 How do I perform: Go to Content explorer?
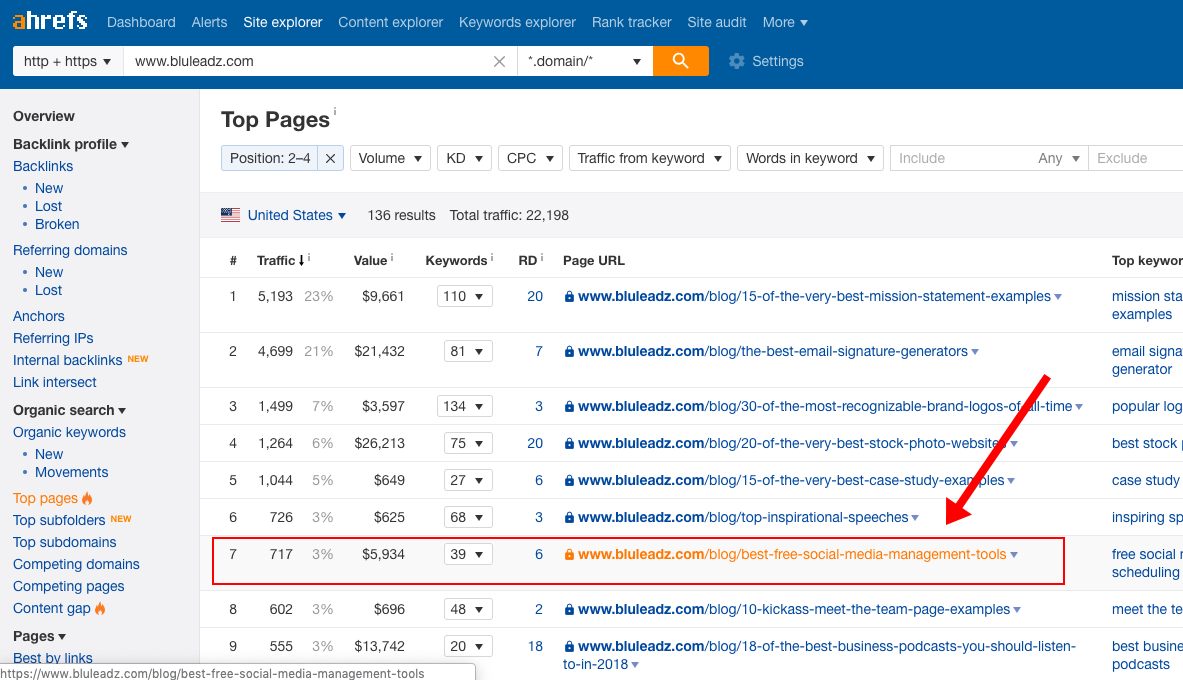click(x=390, y=23)
